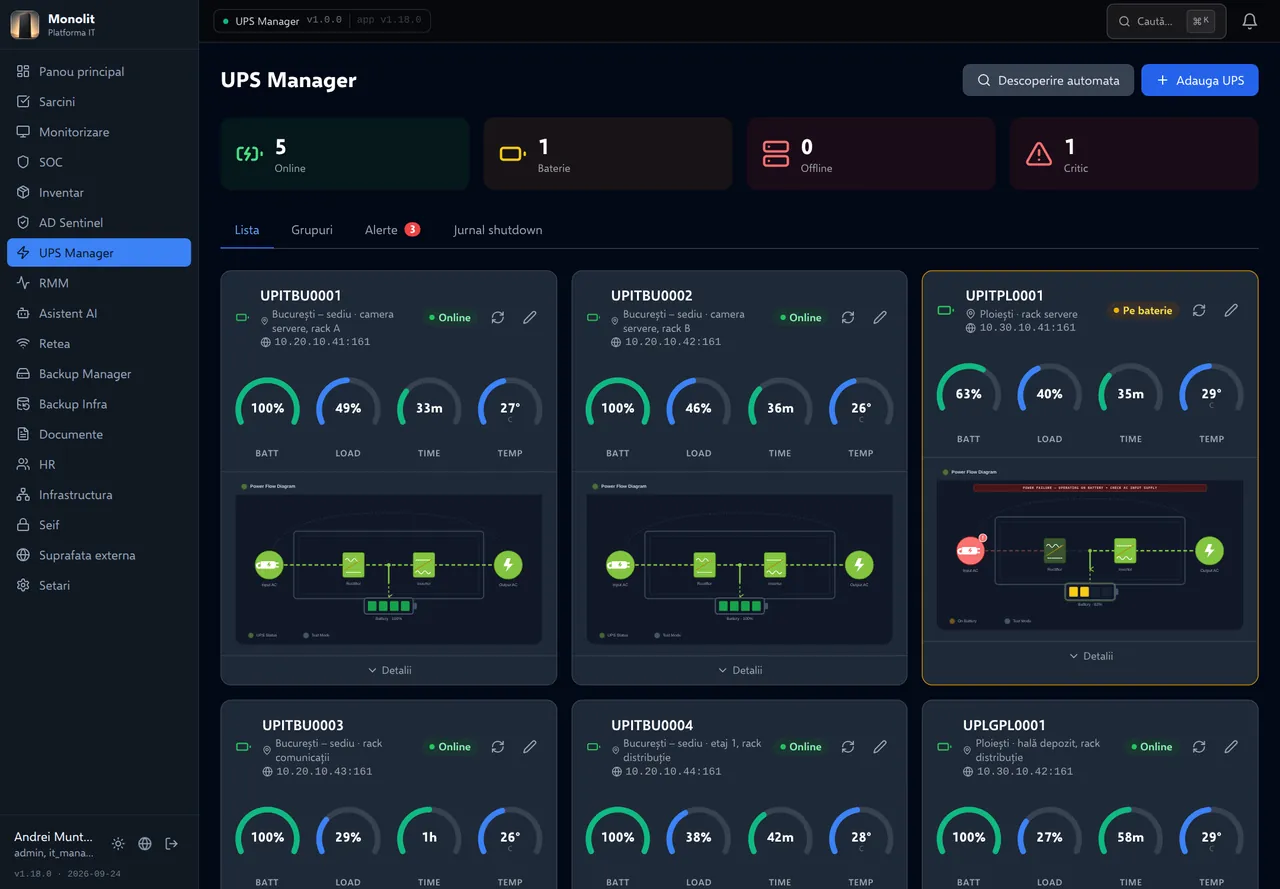
Task: Open edit pencil for UPITBU0003
Action: click(x=530, y=746)
